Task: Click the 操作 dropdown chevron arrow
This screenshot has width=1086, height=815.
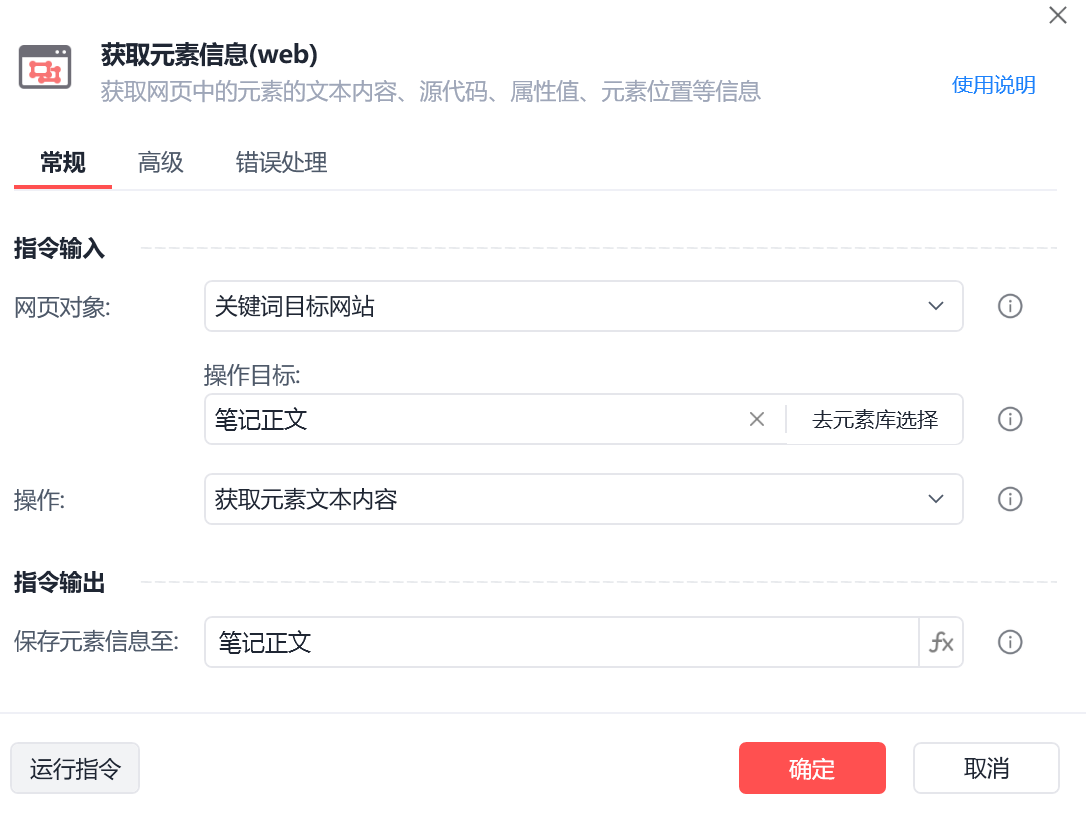Action: coord(936,499)
